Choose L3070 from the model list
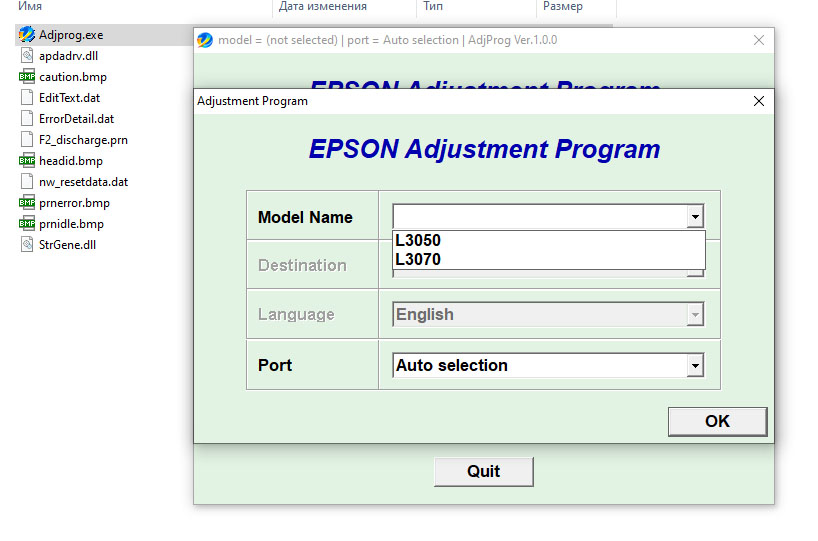818x541 pixels. pos(418,260)
